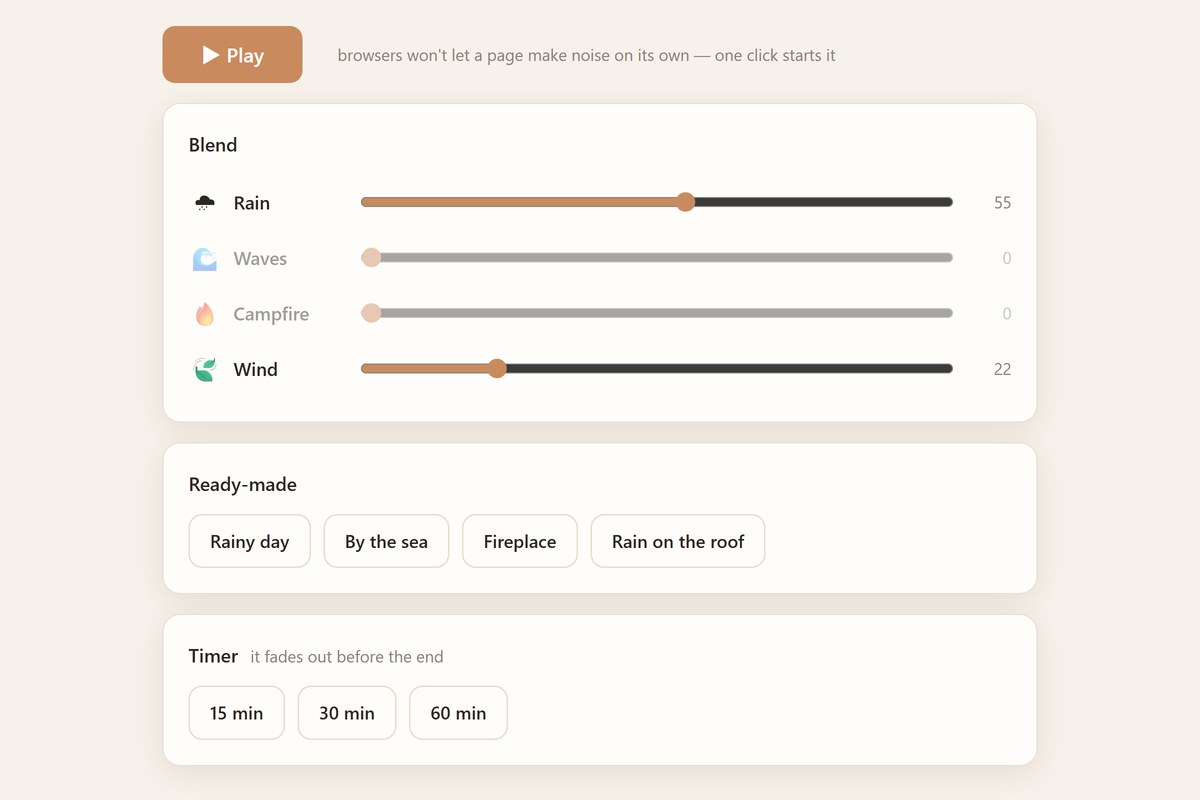Choose the Rain on the roof preset

678,542
